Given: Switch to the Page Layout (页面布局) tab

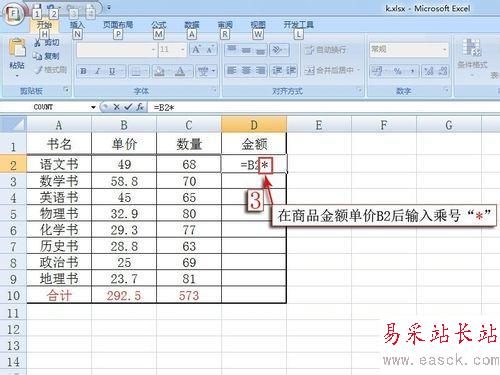Looking at the screenshot, I should click(x=118, y=25).
